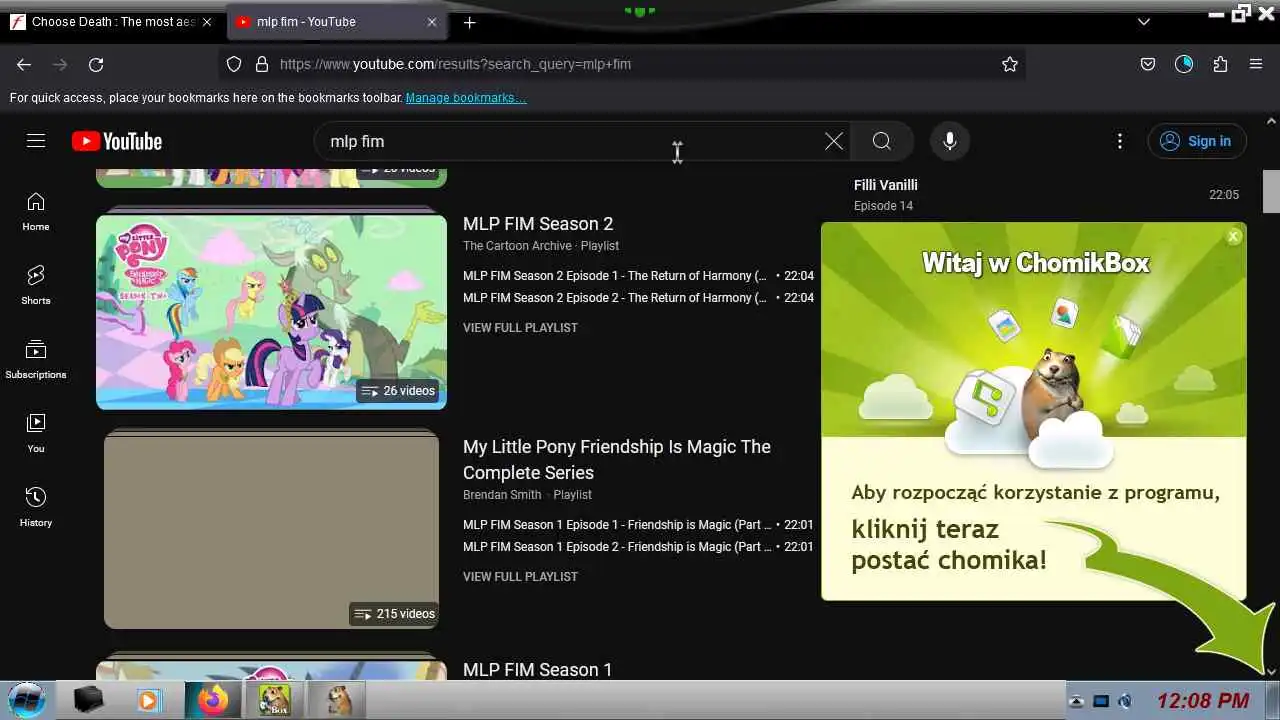Click the Sign in button
The width and height of the screenshot is (1280, 720).
click(x=1197, y=141)
